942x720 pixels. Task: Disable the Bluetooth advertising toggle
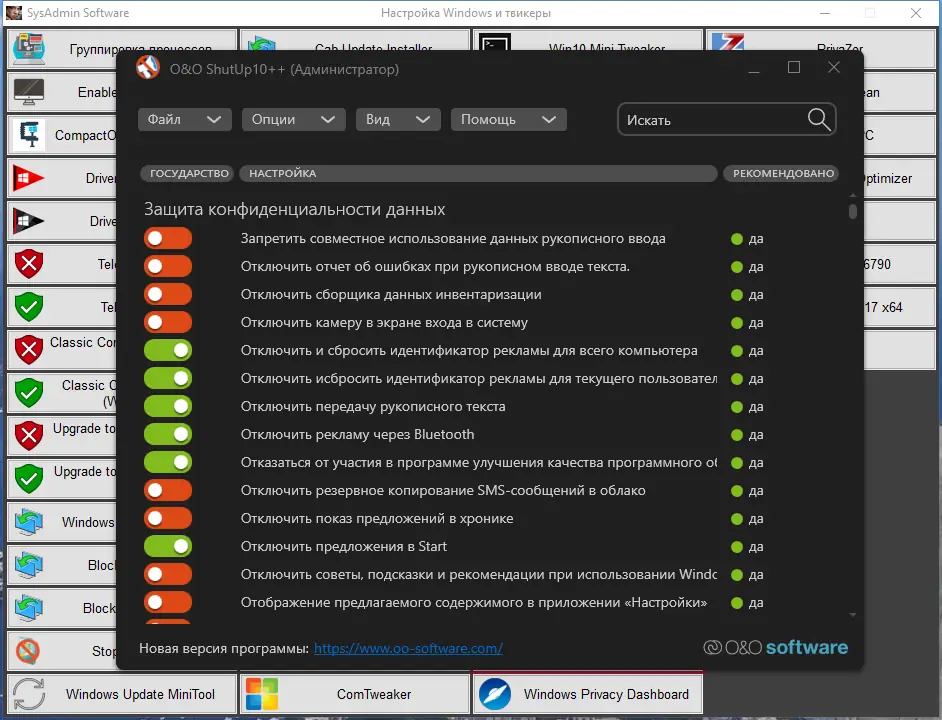pos(166,434)
